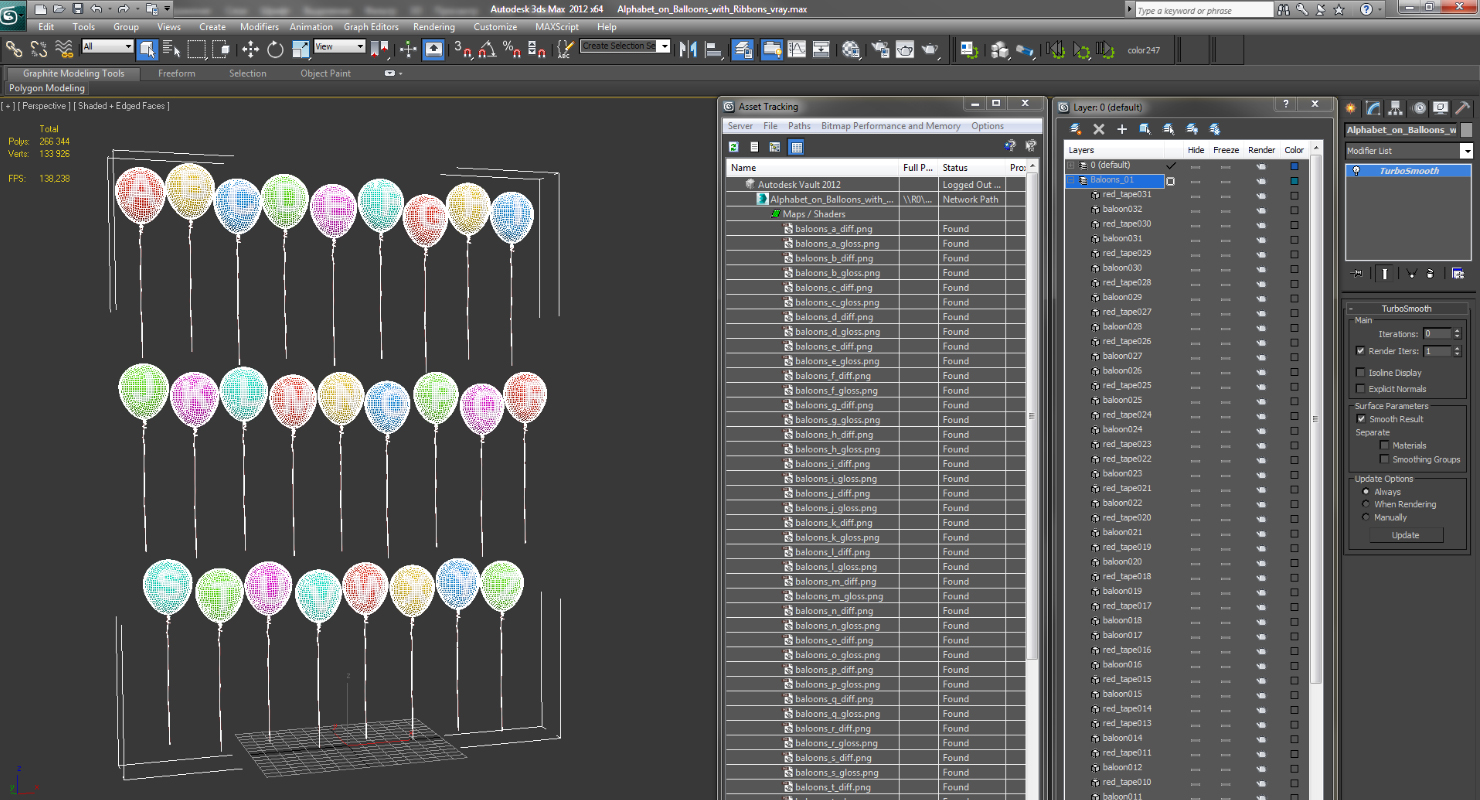Collapse the TurboSmooth rollout header
Screen dimensions: 1480x800
point(1406,309)
